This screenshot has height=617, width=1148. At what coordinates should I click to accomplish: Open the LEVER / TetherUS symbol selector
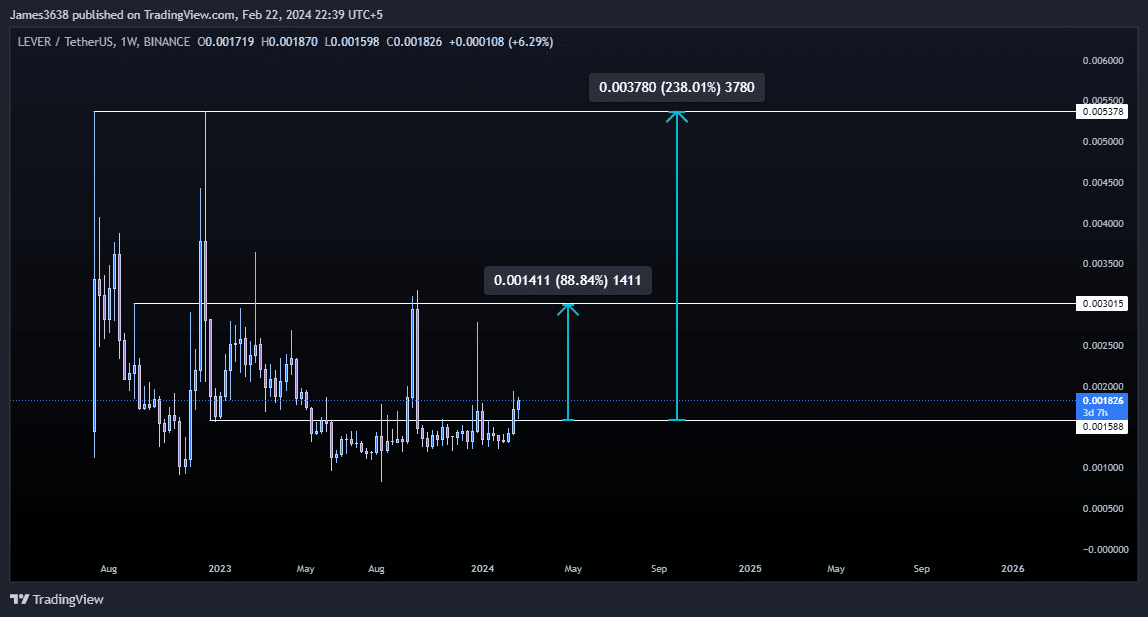67,42
